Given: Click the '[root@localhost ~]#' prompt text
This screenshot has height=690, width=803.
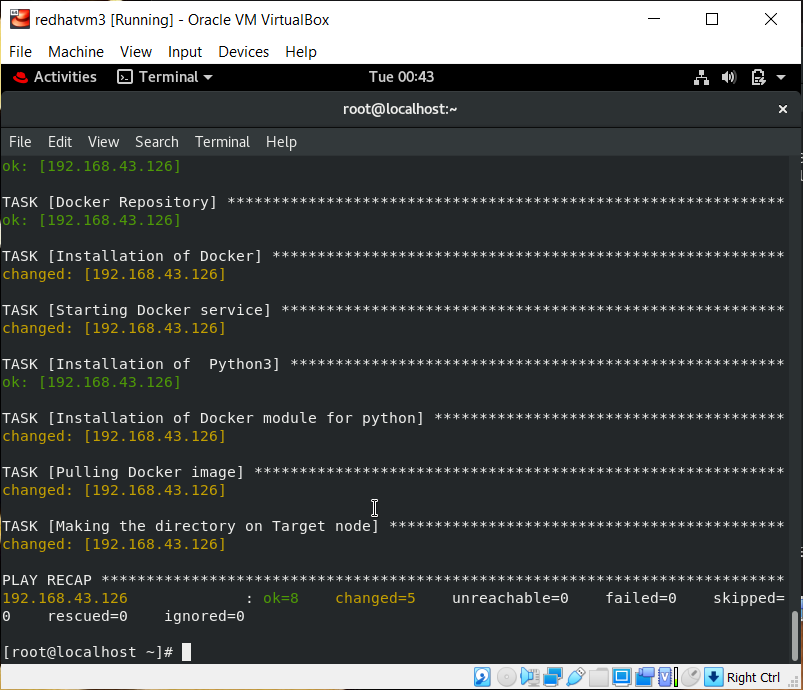Looking at the screenshot, I should [x=88, y=652].
